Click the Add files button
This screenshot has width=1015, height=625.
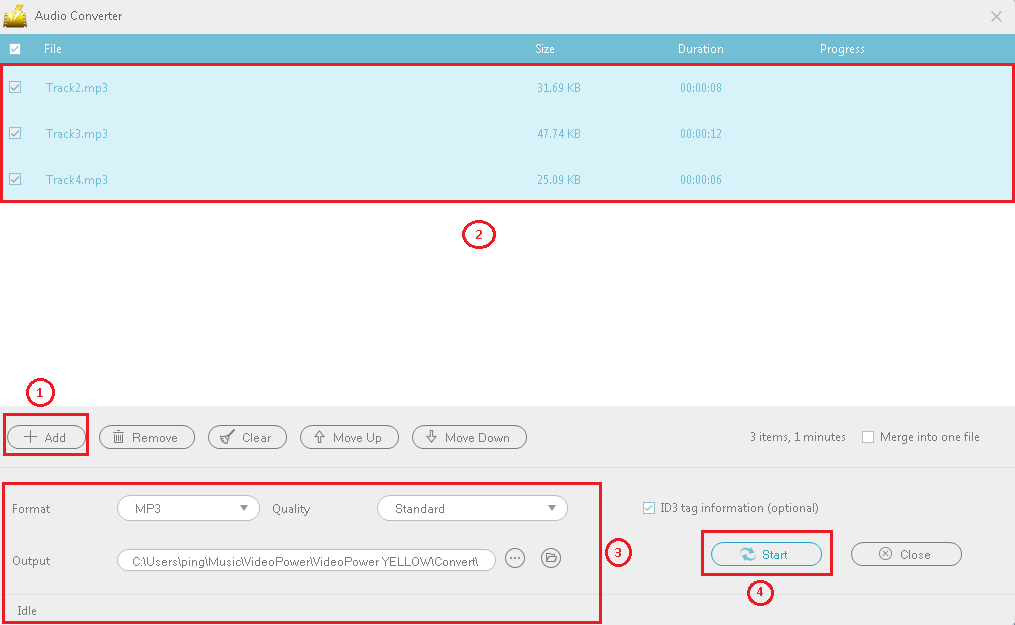[x=46, y=437]
